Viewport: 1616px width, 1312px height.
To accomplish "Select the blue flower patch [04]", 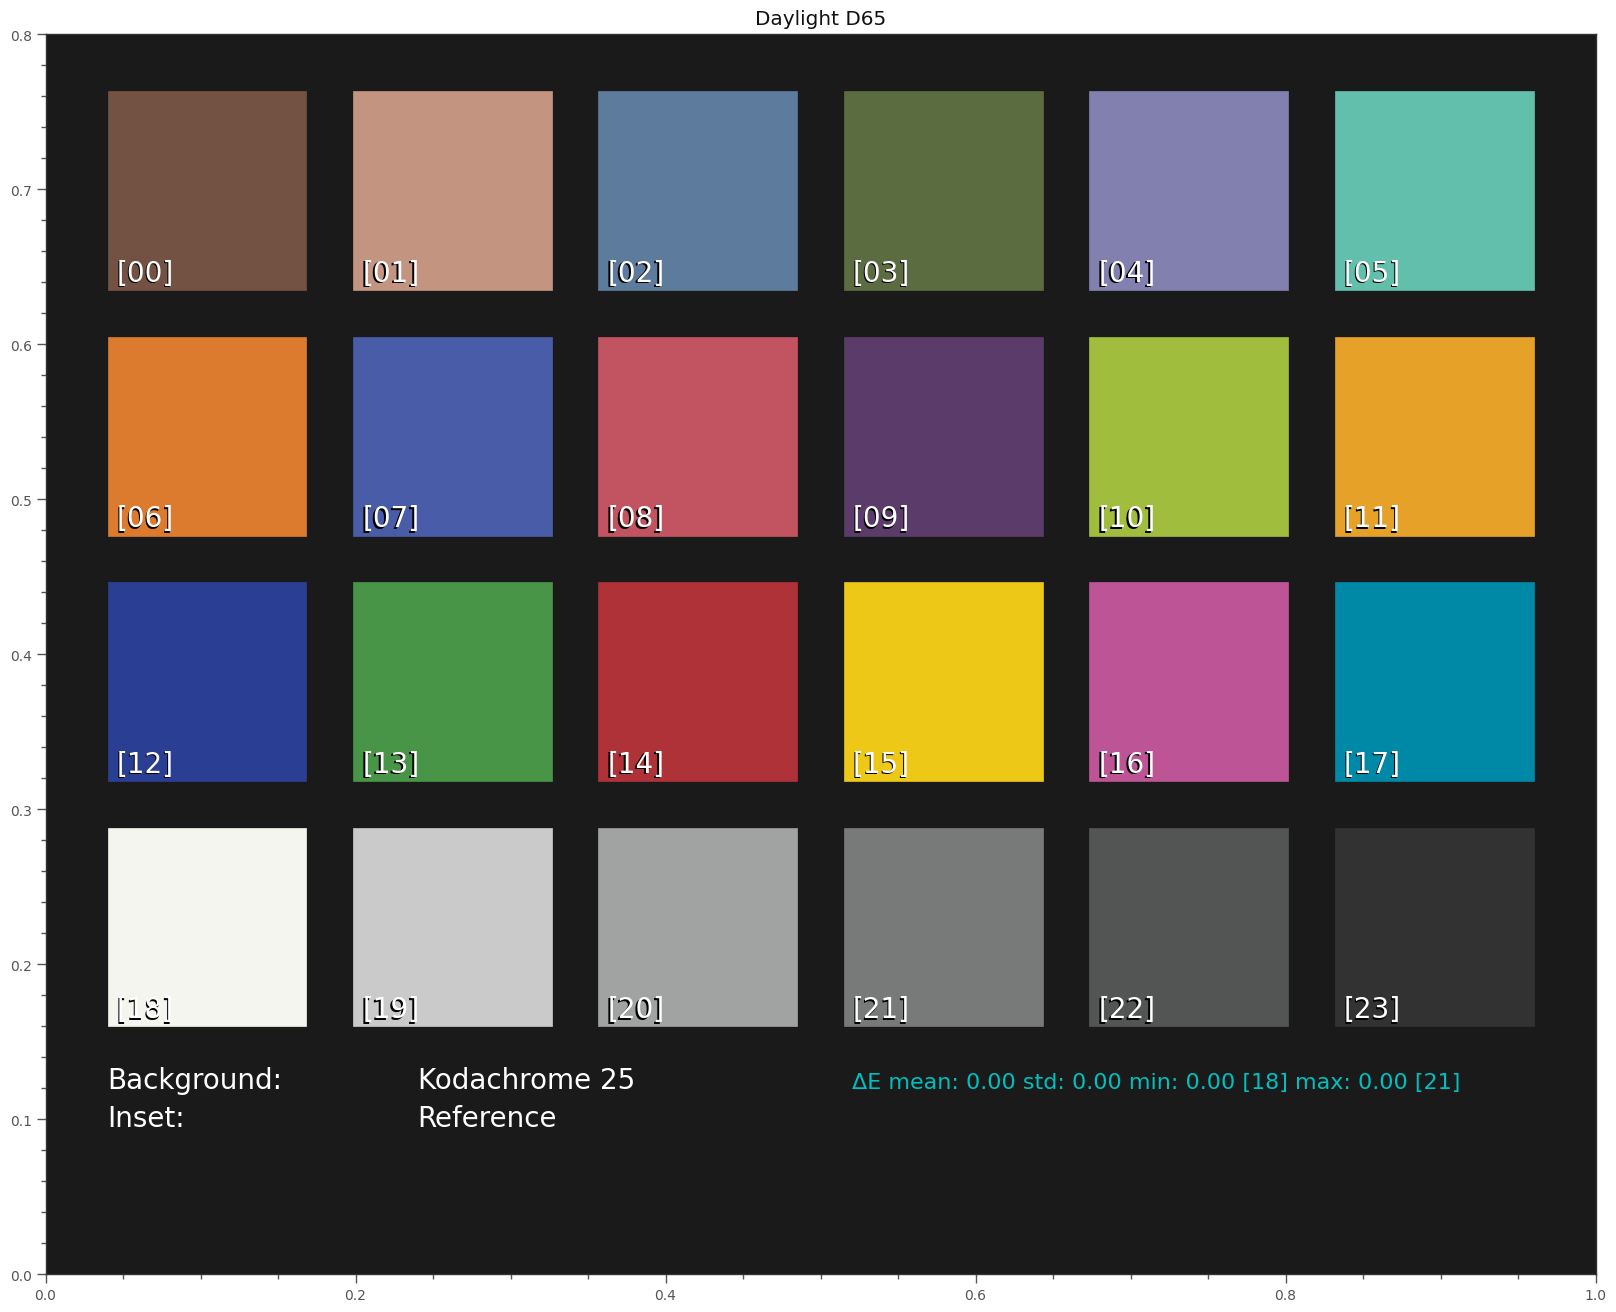I will [1189, 190].
